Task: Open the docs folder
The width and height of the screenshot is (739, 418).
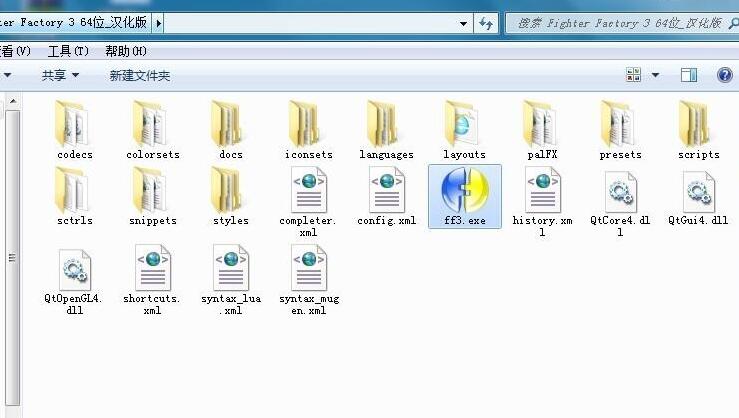Action: (230, 130)
